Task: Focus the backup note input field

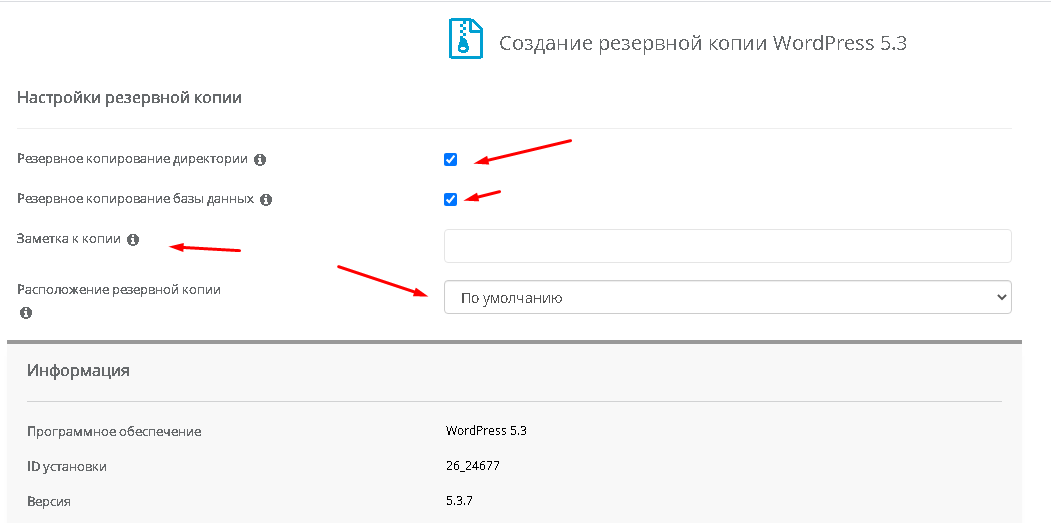Action: tap(727, 246)
